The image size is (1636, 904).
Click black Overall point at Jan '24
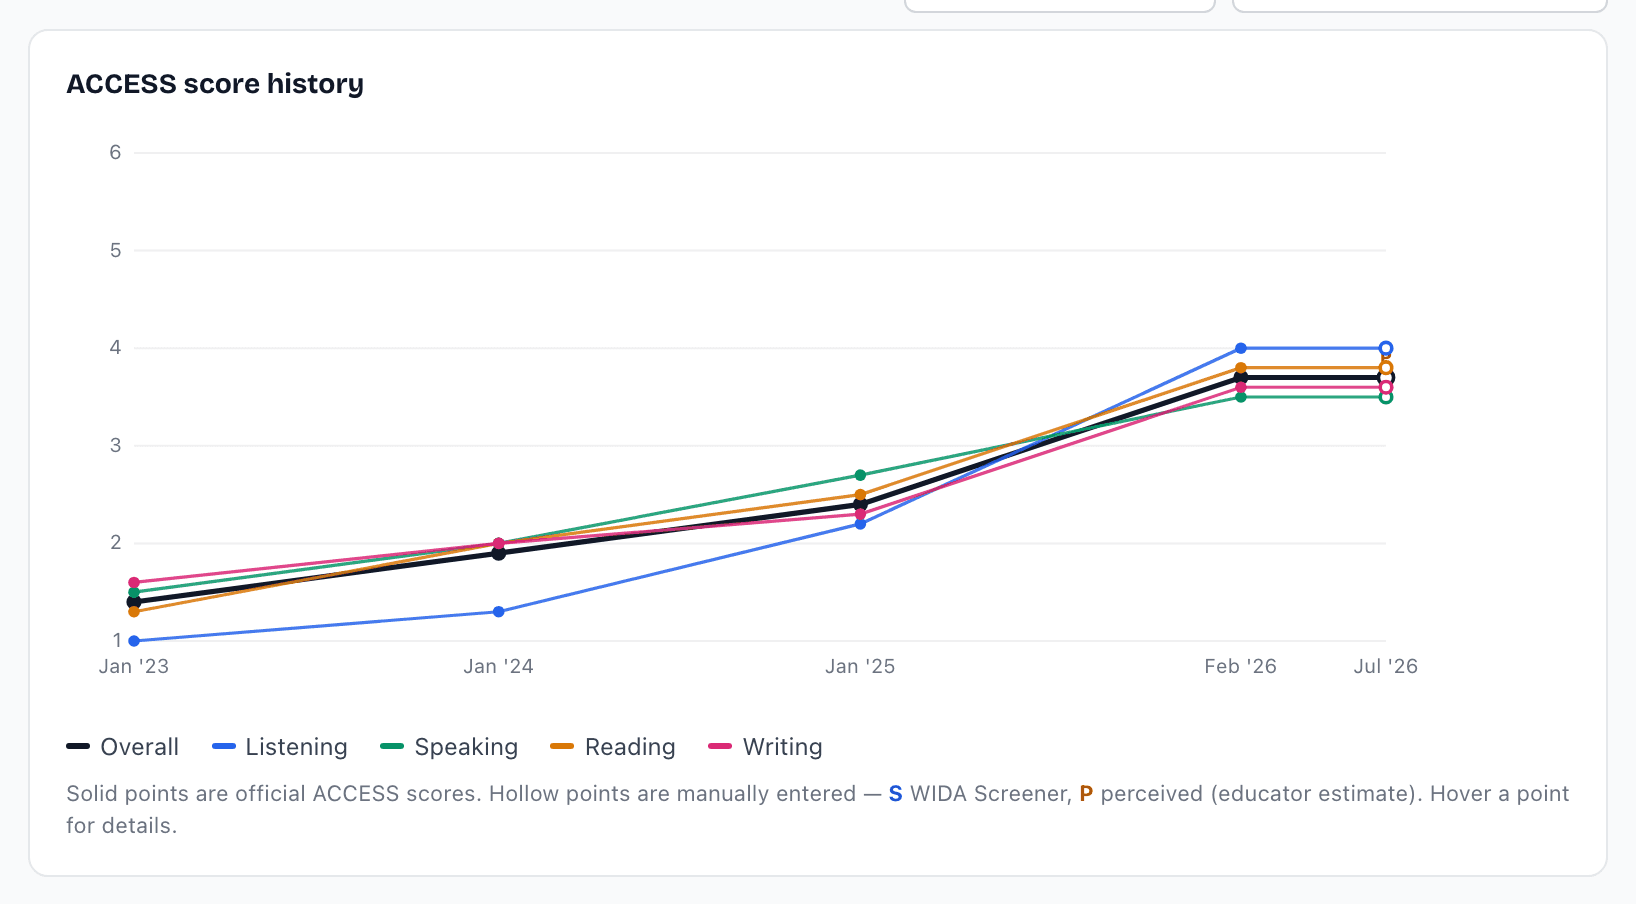click(x=499, y=553)
